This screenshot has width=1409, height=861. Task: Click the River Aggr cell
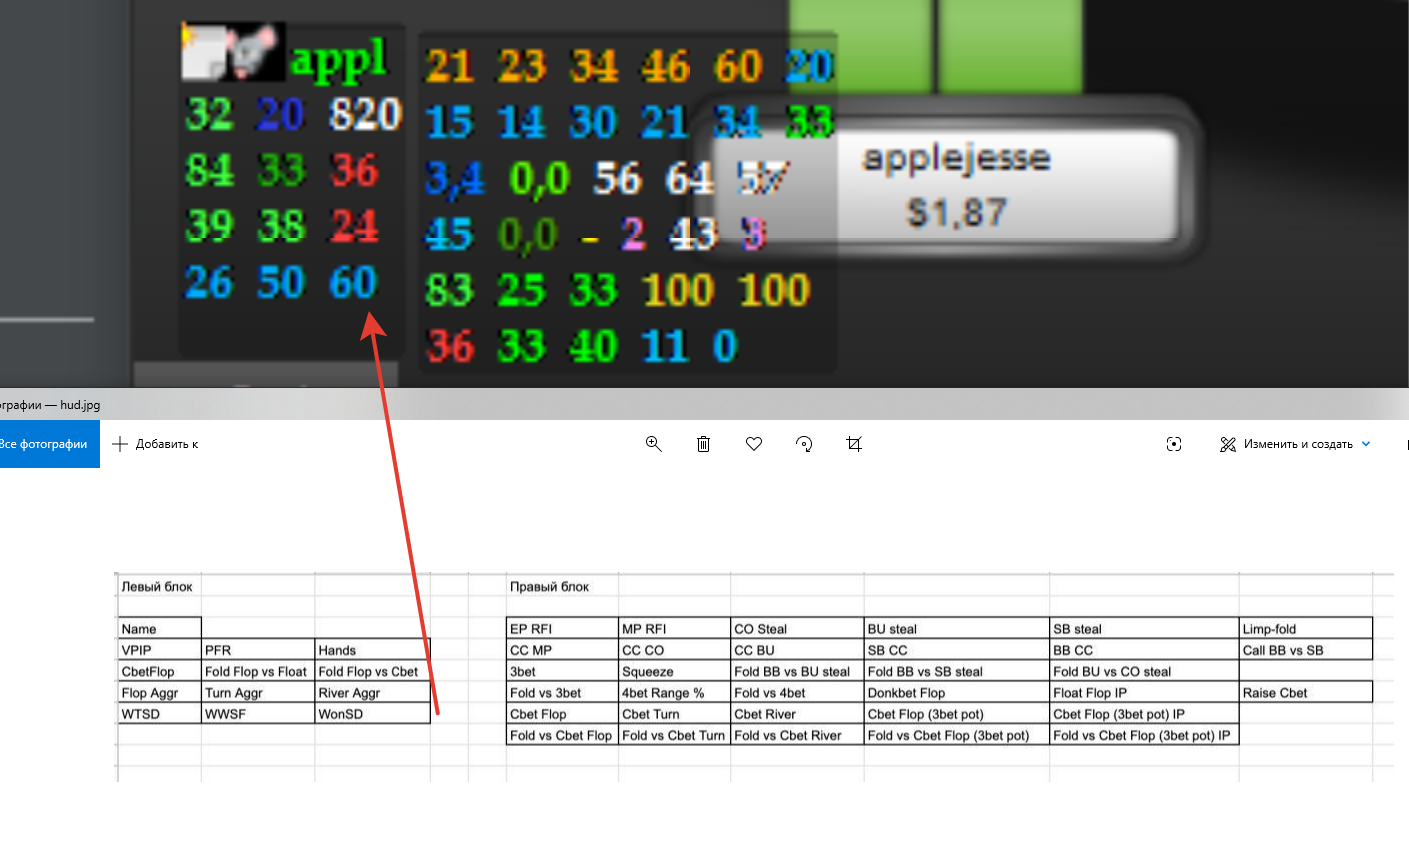pyautogui.click(x=372, y=692)
